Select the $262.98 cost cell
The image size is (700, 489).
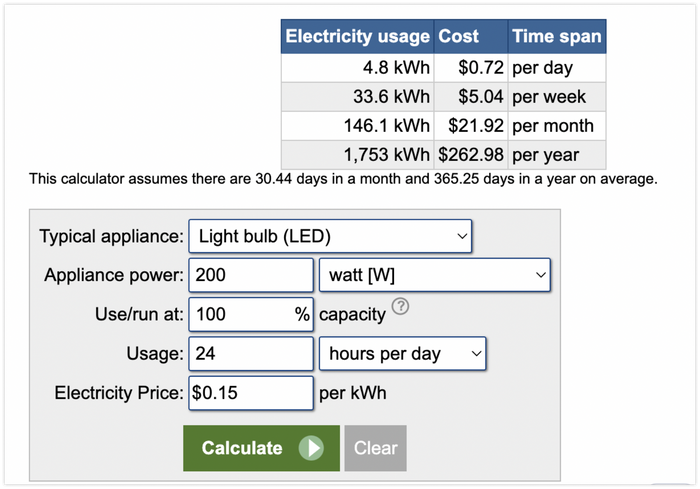pos(471,155)
